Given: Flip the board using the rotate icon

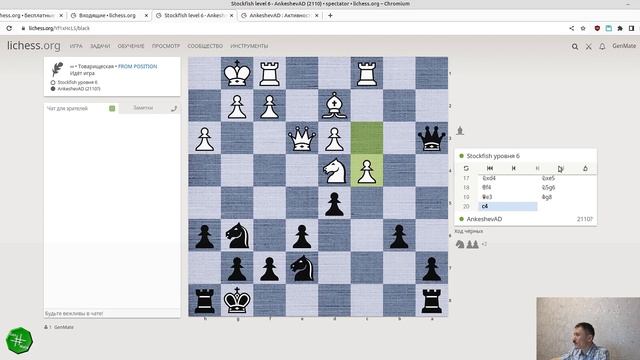Looking at the screenshot, I should point(466,168).
